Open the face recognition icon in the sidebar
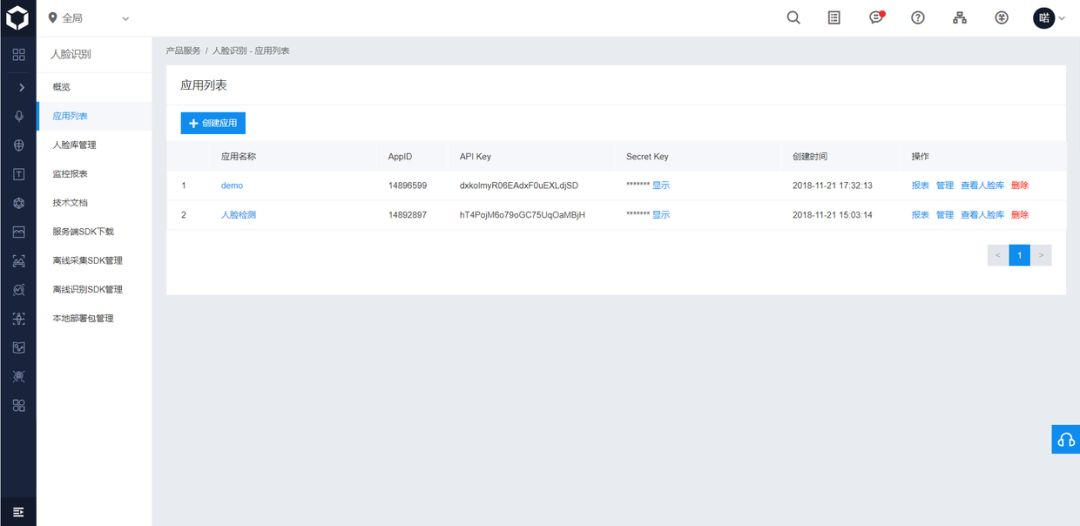The height and width of the screenshot is (526, 1080). point(19,261)
